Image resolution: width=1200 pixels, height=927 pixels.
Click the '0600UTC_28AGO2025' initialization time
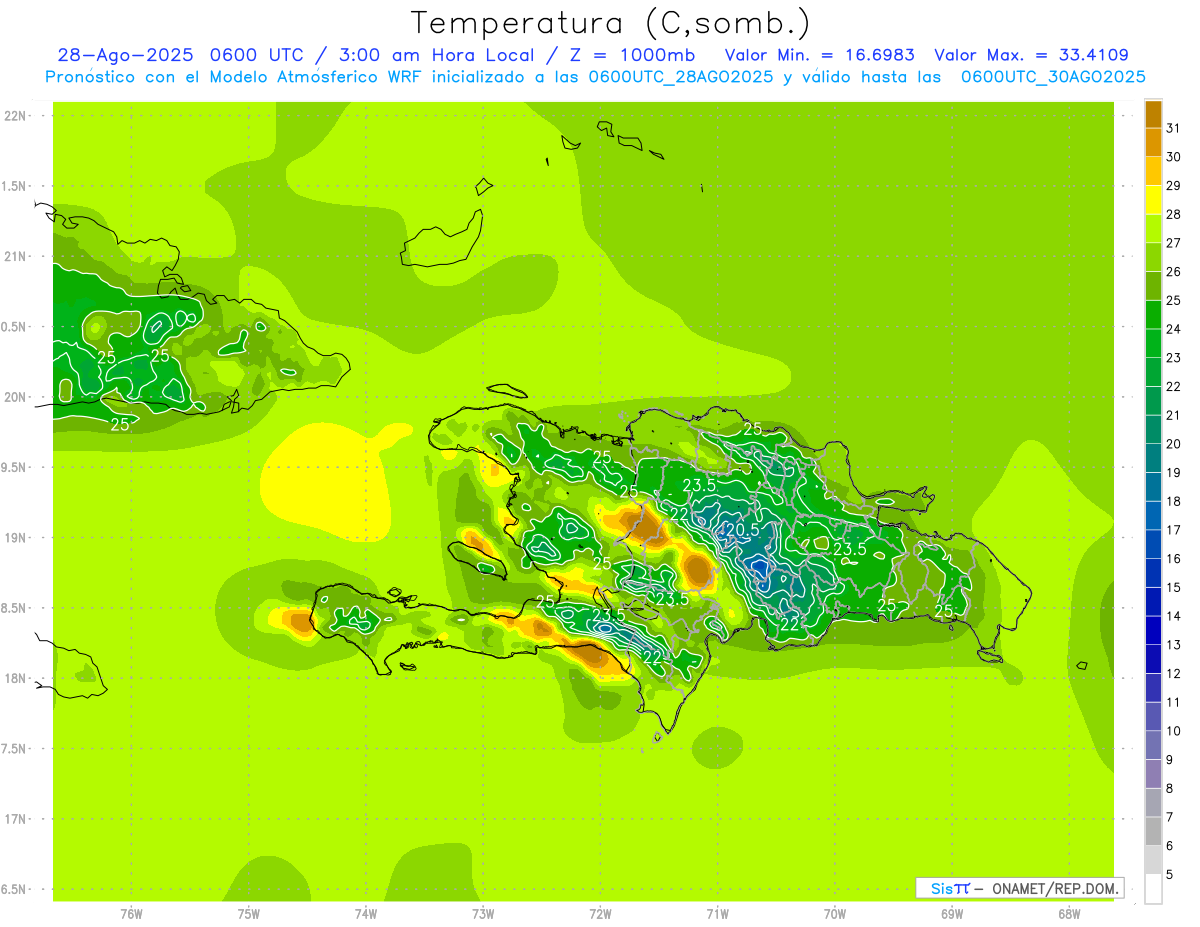(x=681, y=77)
